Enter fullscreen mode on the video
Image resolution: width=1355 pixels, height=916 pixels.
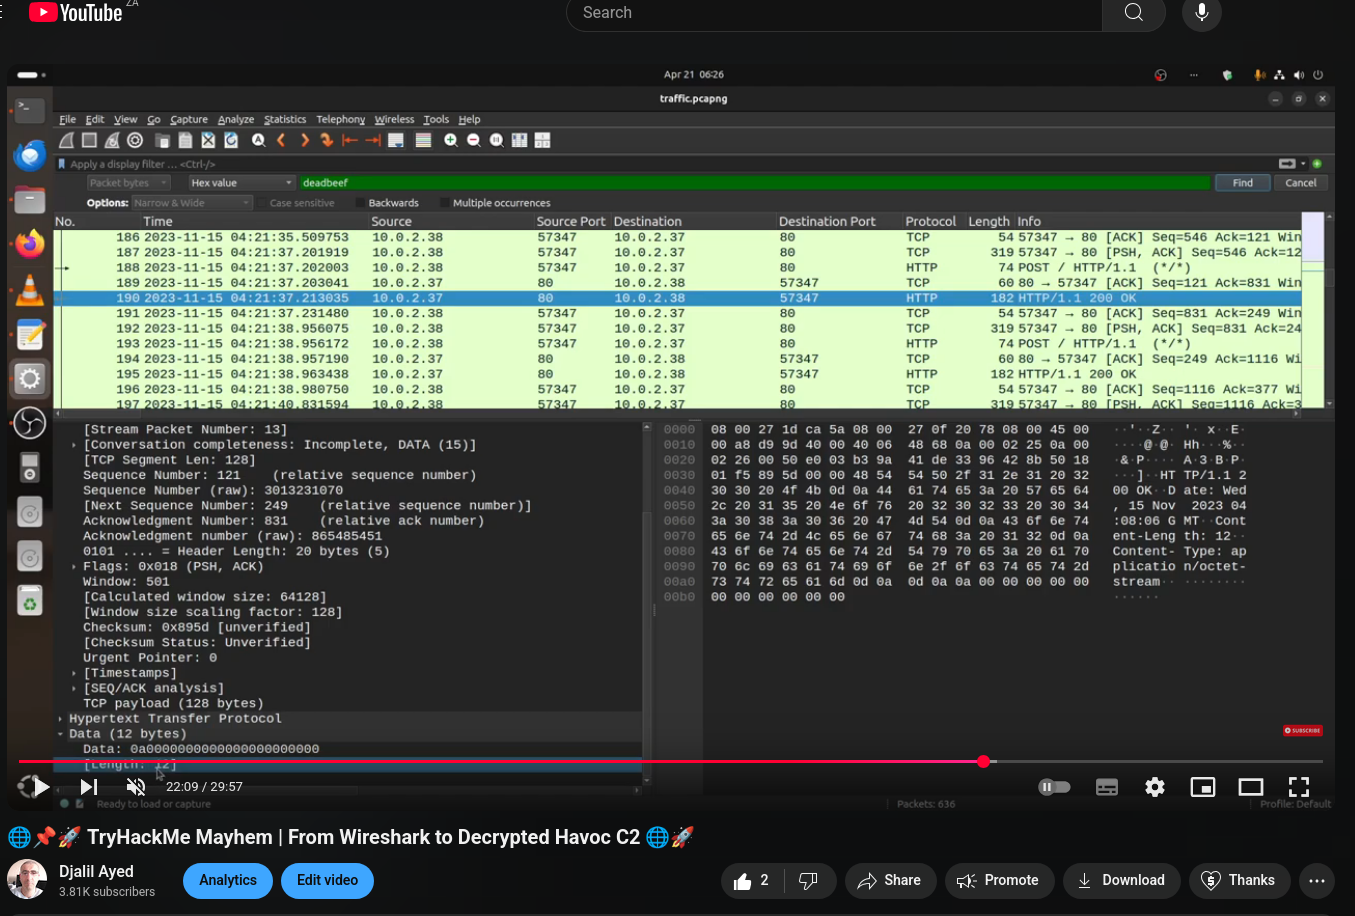pos(1298,787)
